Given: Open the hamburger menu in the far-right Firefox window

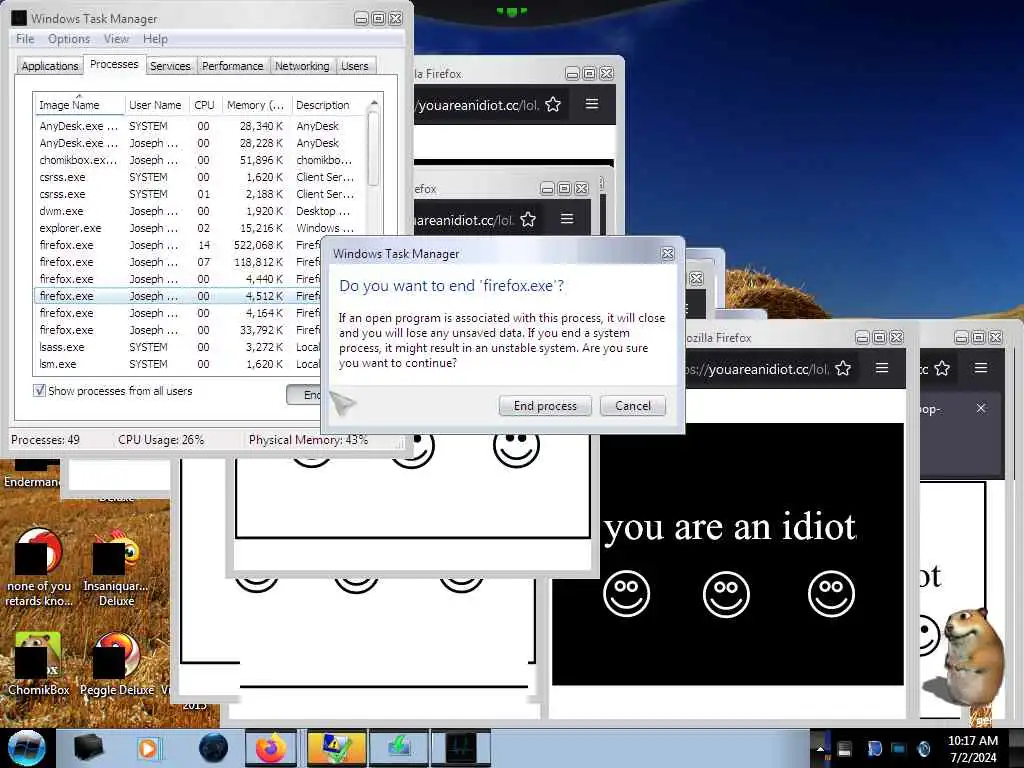Looking at the screenshot, I should [x=981, y=368].
